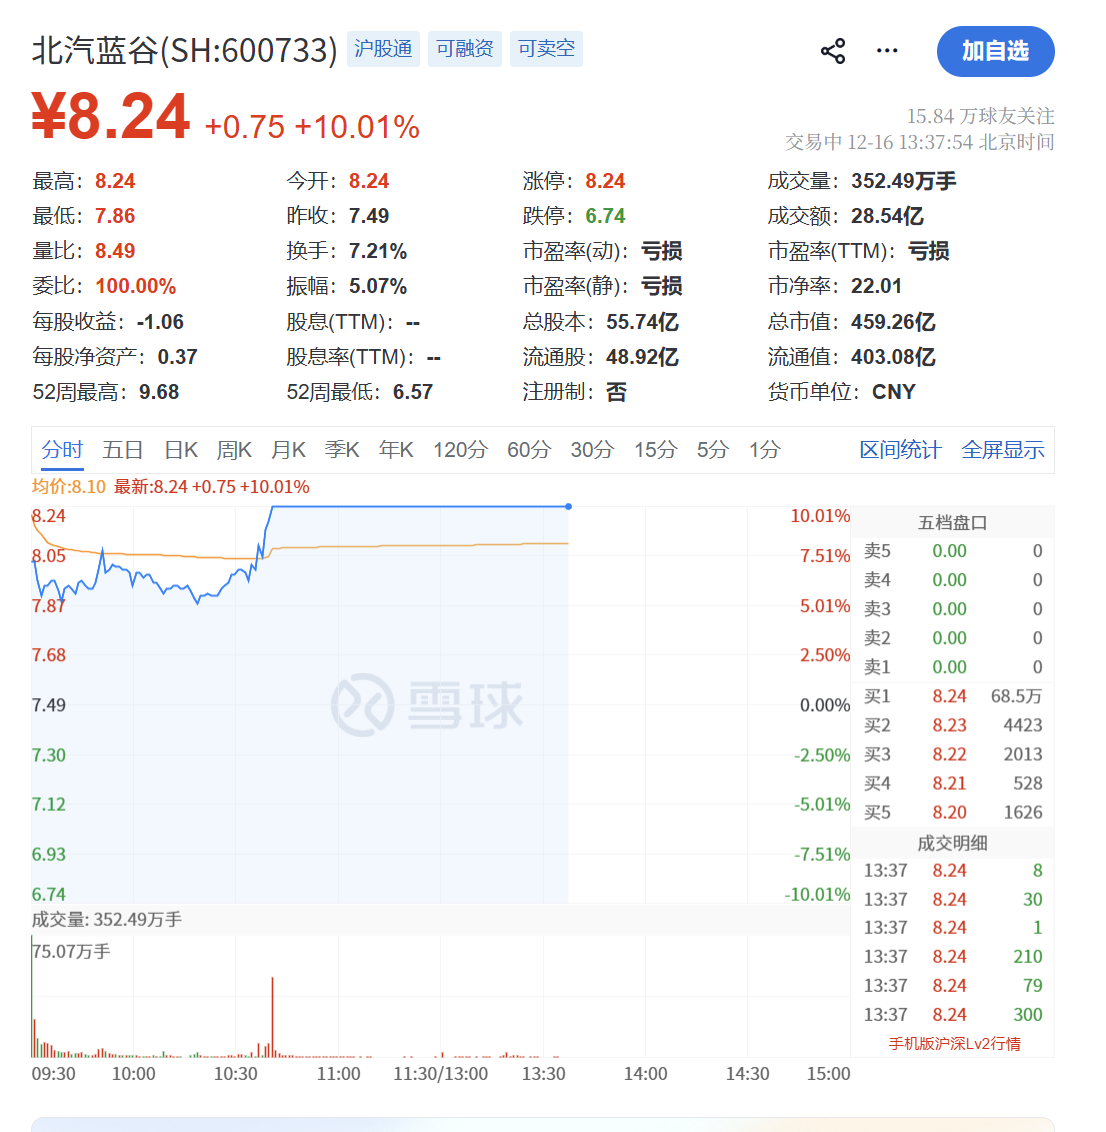Select the 月K chart tab
Image resolution: width=1106 pixels, height=1132 pixels.
(x=288, y=450)
